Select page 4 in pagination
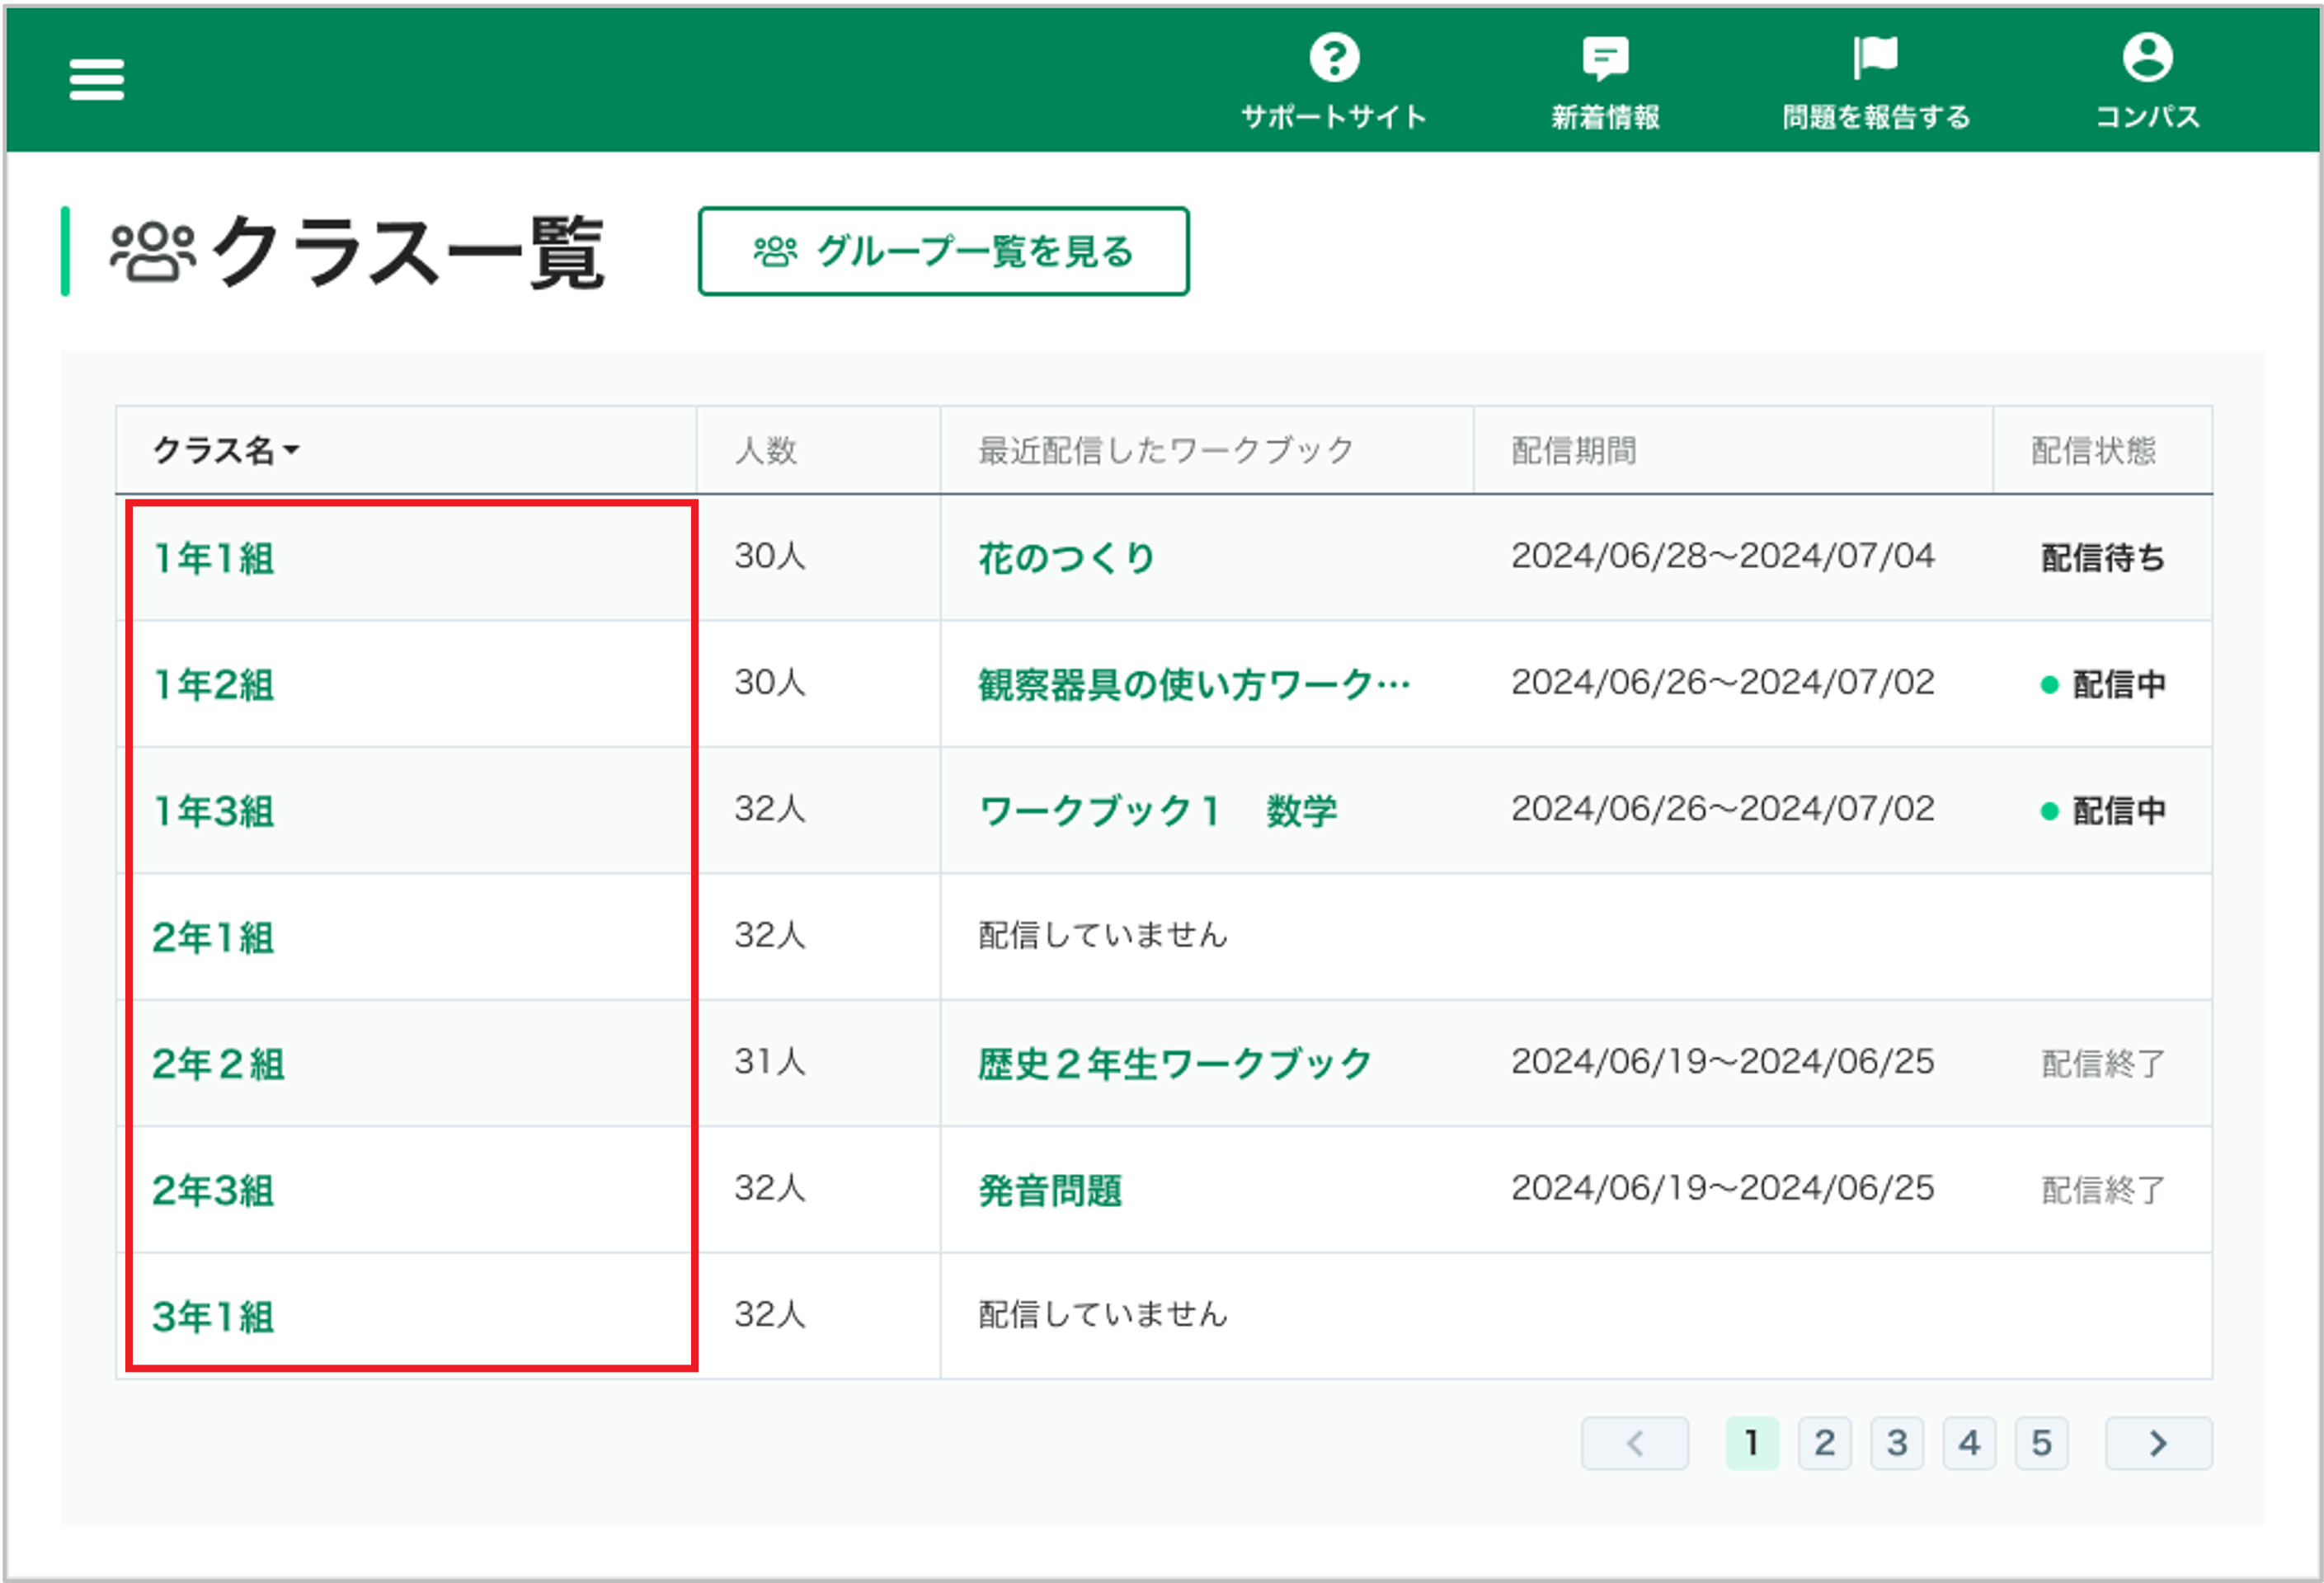 tap(1969, 1442)
